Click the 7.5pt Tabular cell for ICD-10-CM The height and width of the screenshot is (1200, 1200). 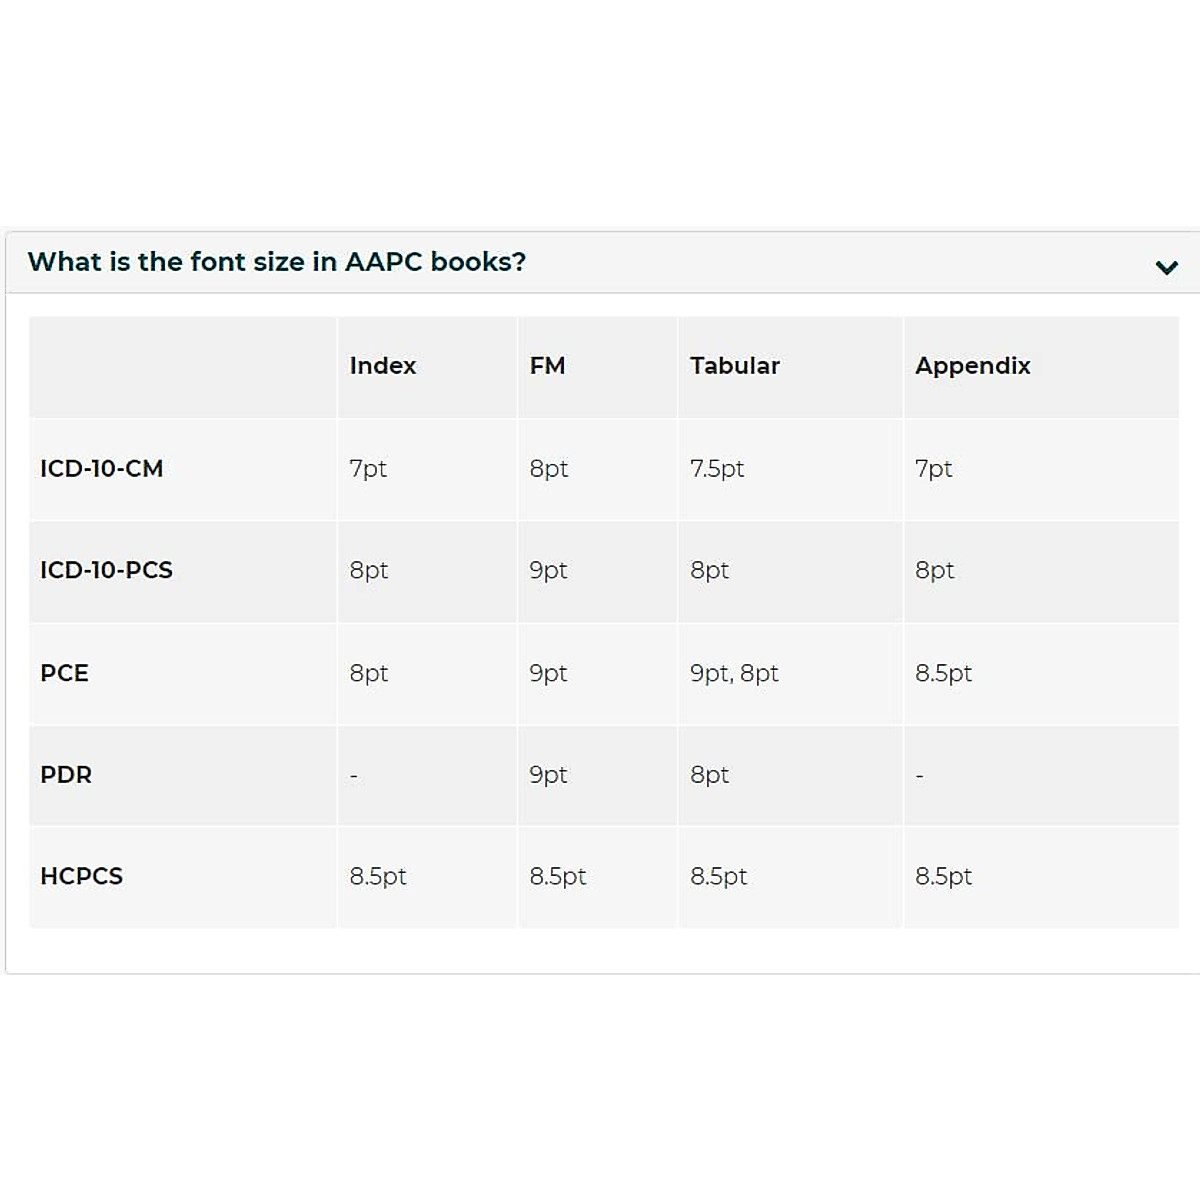point(717,469)
